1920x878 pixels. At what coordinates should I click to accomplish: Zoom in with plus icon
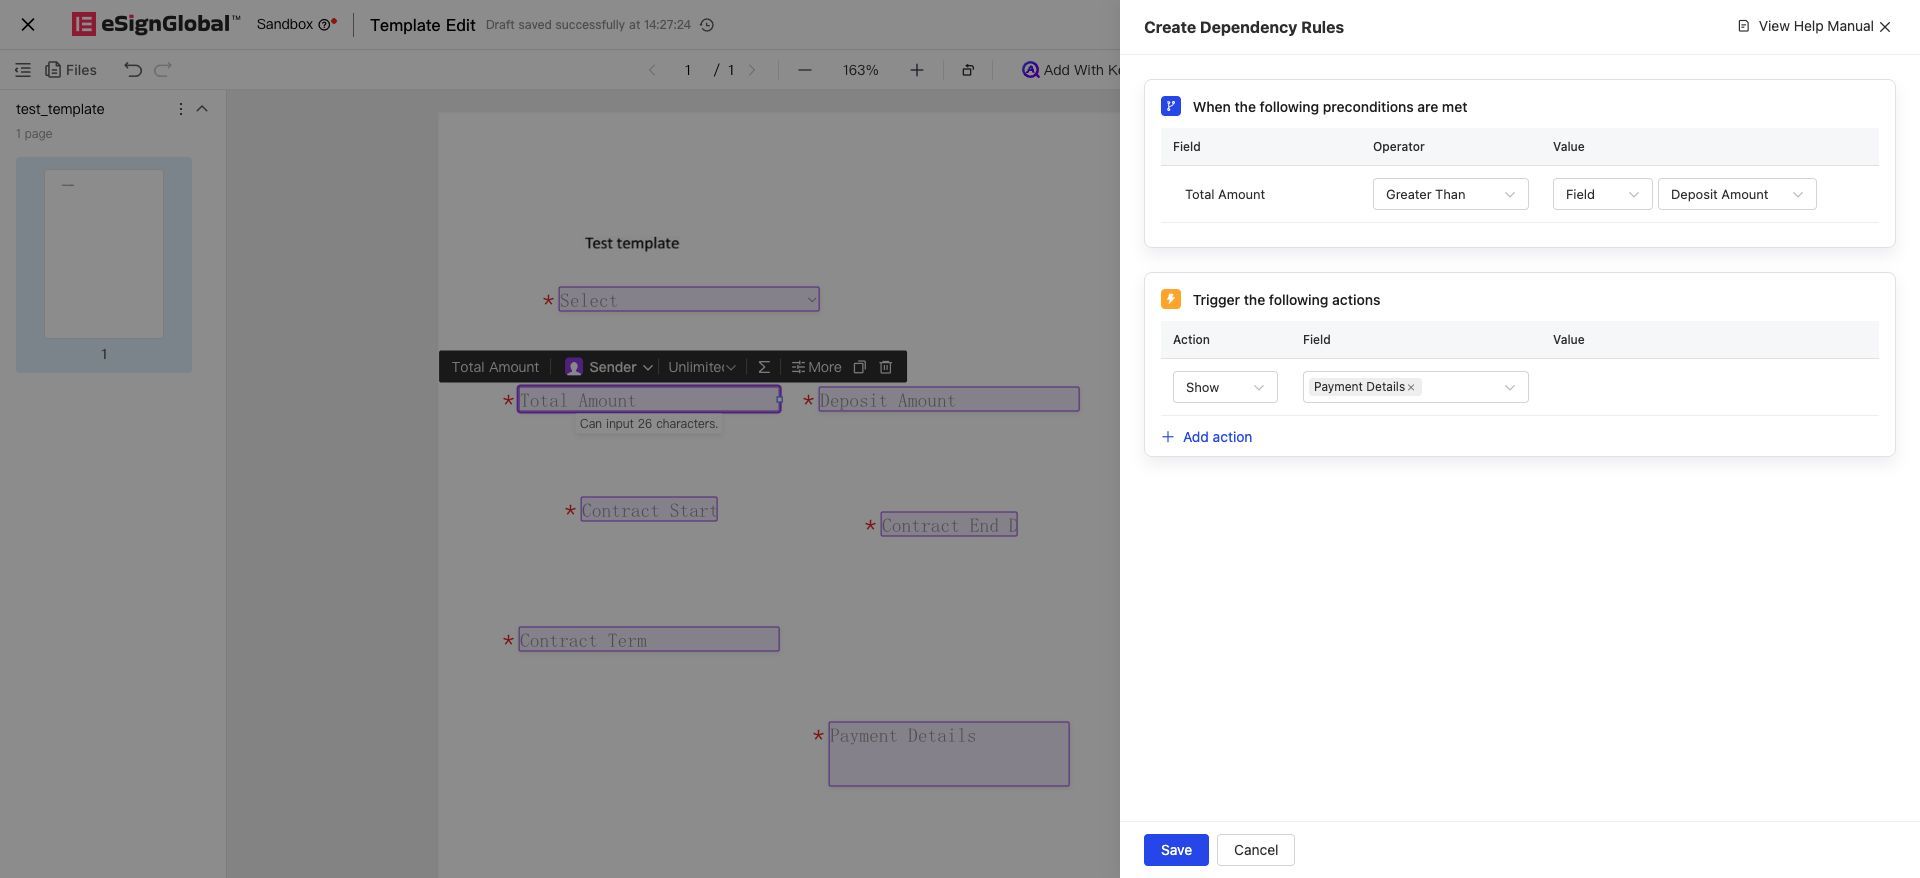click(x=917, y=70)
